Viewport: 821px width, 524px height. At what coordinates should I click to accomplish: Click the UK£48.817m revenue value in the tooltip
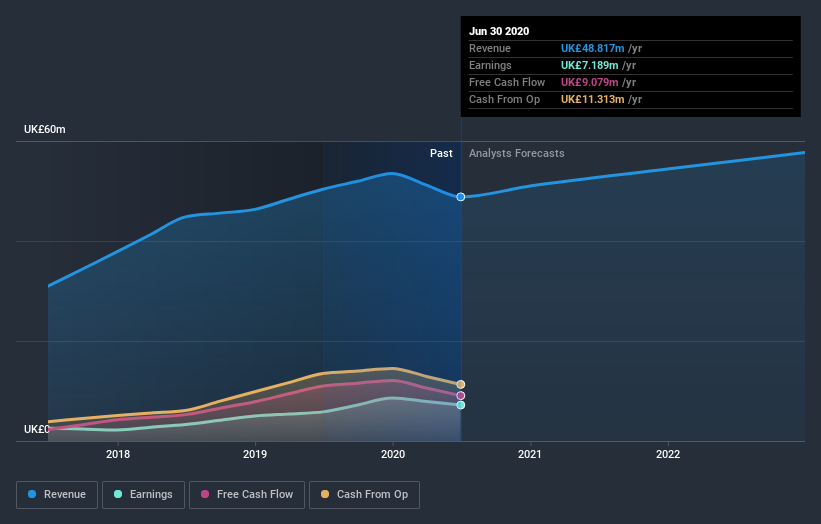[x=592, y=48]
